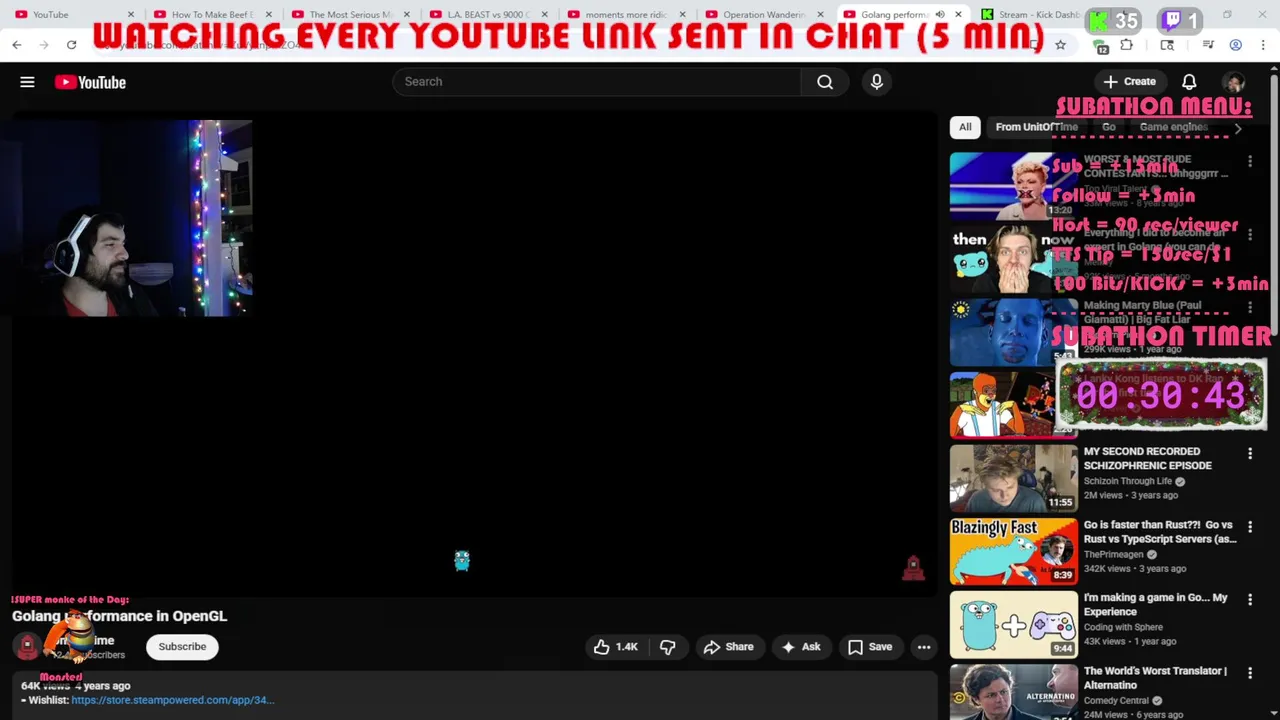Open options for making a game in Go video
The height and width of the screenshot is (720, 1280).
pyautogui.click(x=1250, y=600)
